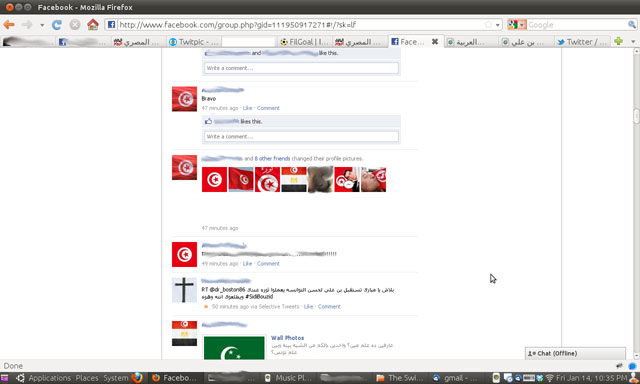Click the Like link under Bravo post
The width and height of the screenshot is (640, 384).
[x=247, y=108]
